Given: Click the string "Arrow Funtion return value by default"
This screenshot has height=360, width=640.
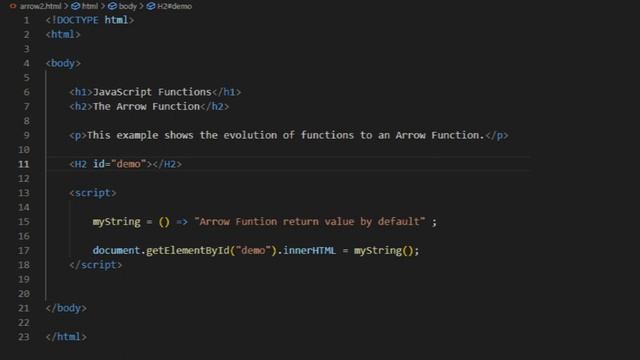Looking at the screenshot, I should (310, 222).
